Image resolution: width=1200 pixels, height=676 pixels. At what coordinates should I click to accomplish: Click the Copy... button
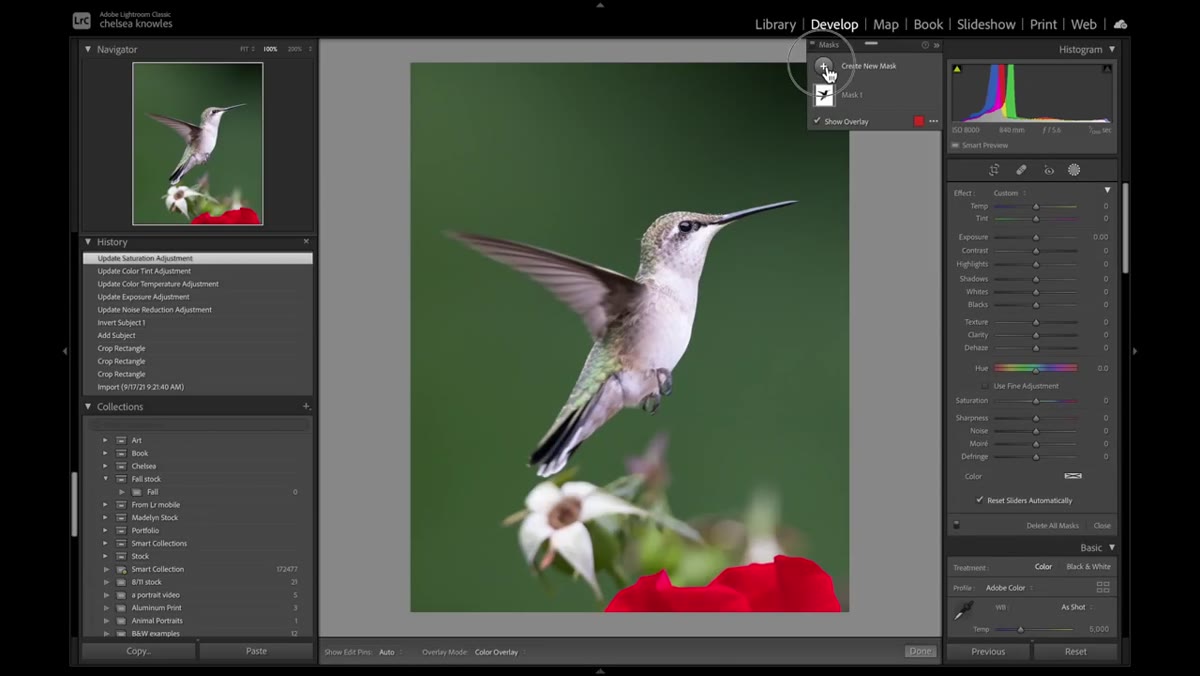(x=139, y=651)
